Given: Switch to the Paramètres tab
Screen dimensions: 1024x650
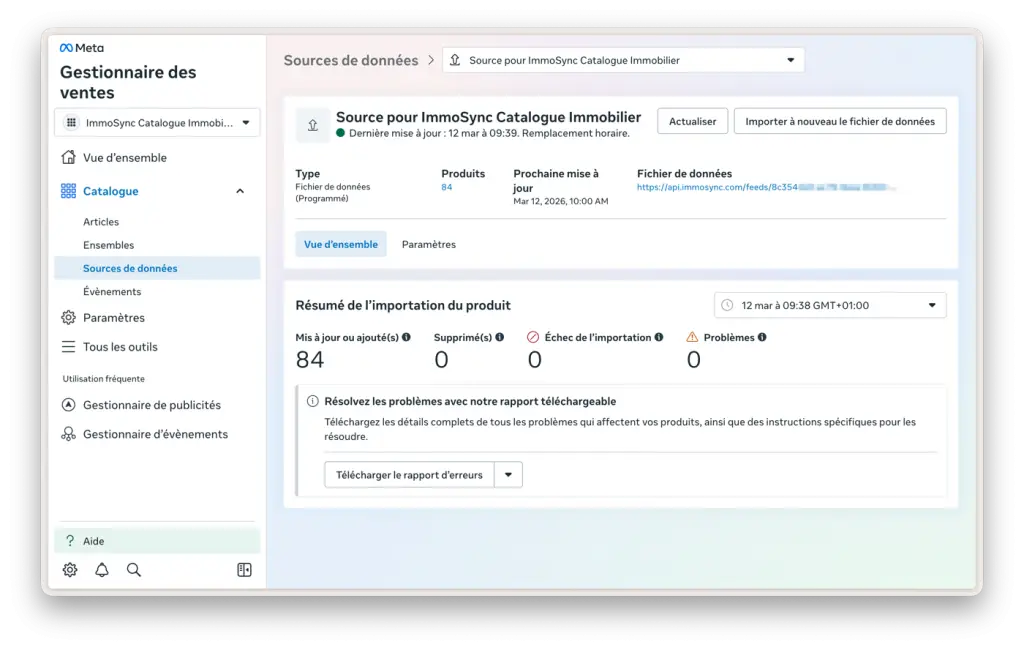Looking at the screenshot, I should pyautogui.click(x=428, y=244).
